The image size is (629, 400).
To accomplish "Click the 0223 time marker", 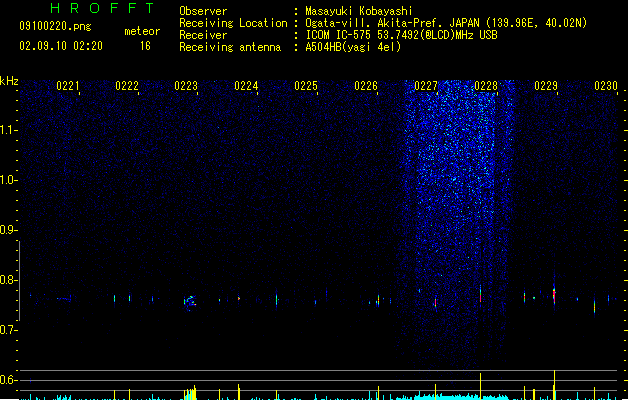I will [186, 86].
